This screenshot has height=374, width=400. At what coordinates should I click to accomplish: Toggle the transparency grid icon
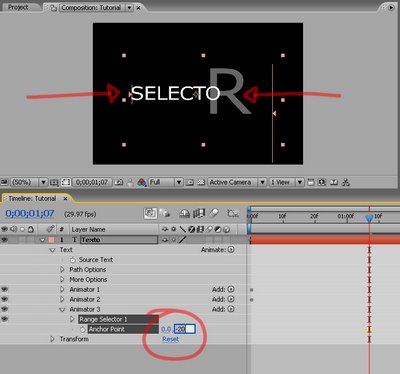coord(201,182)
